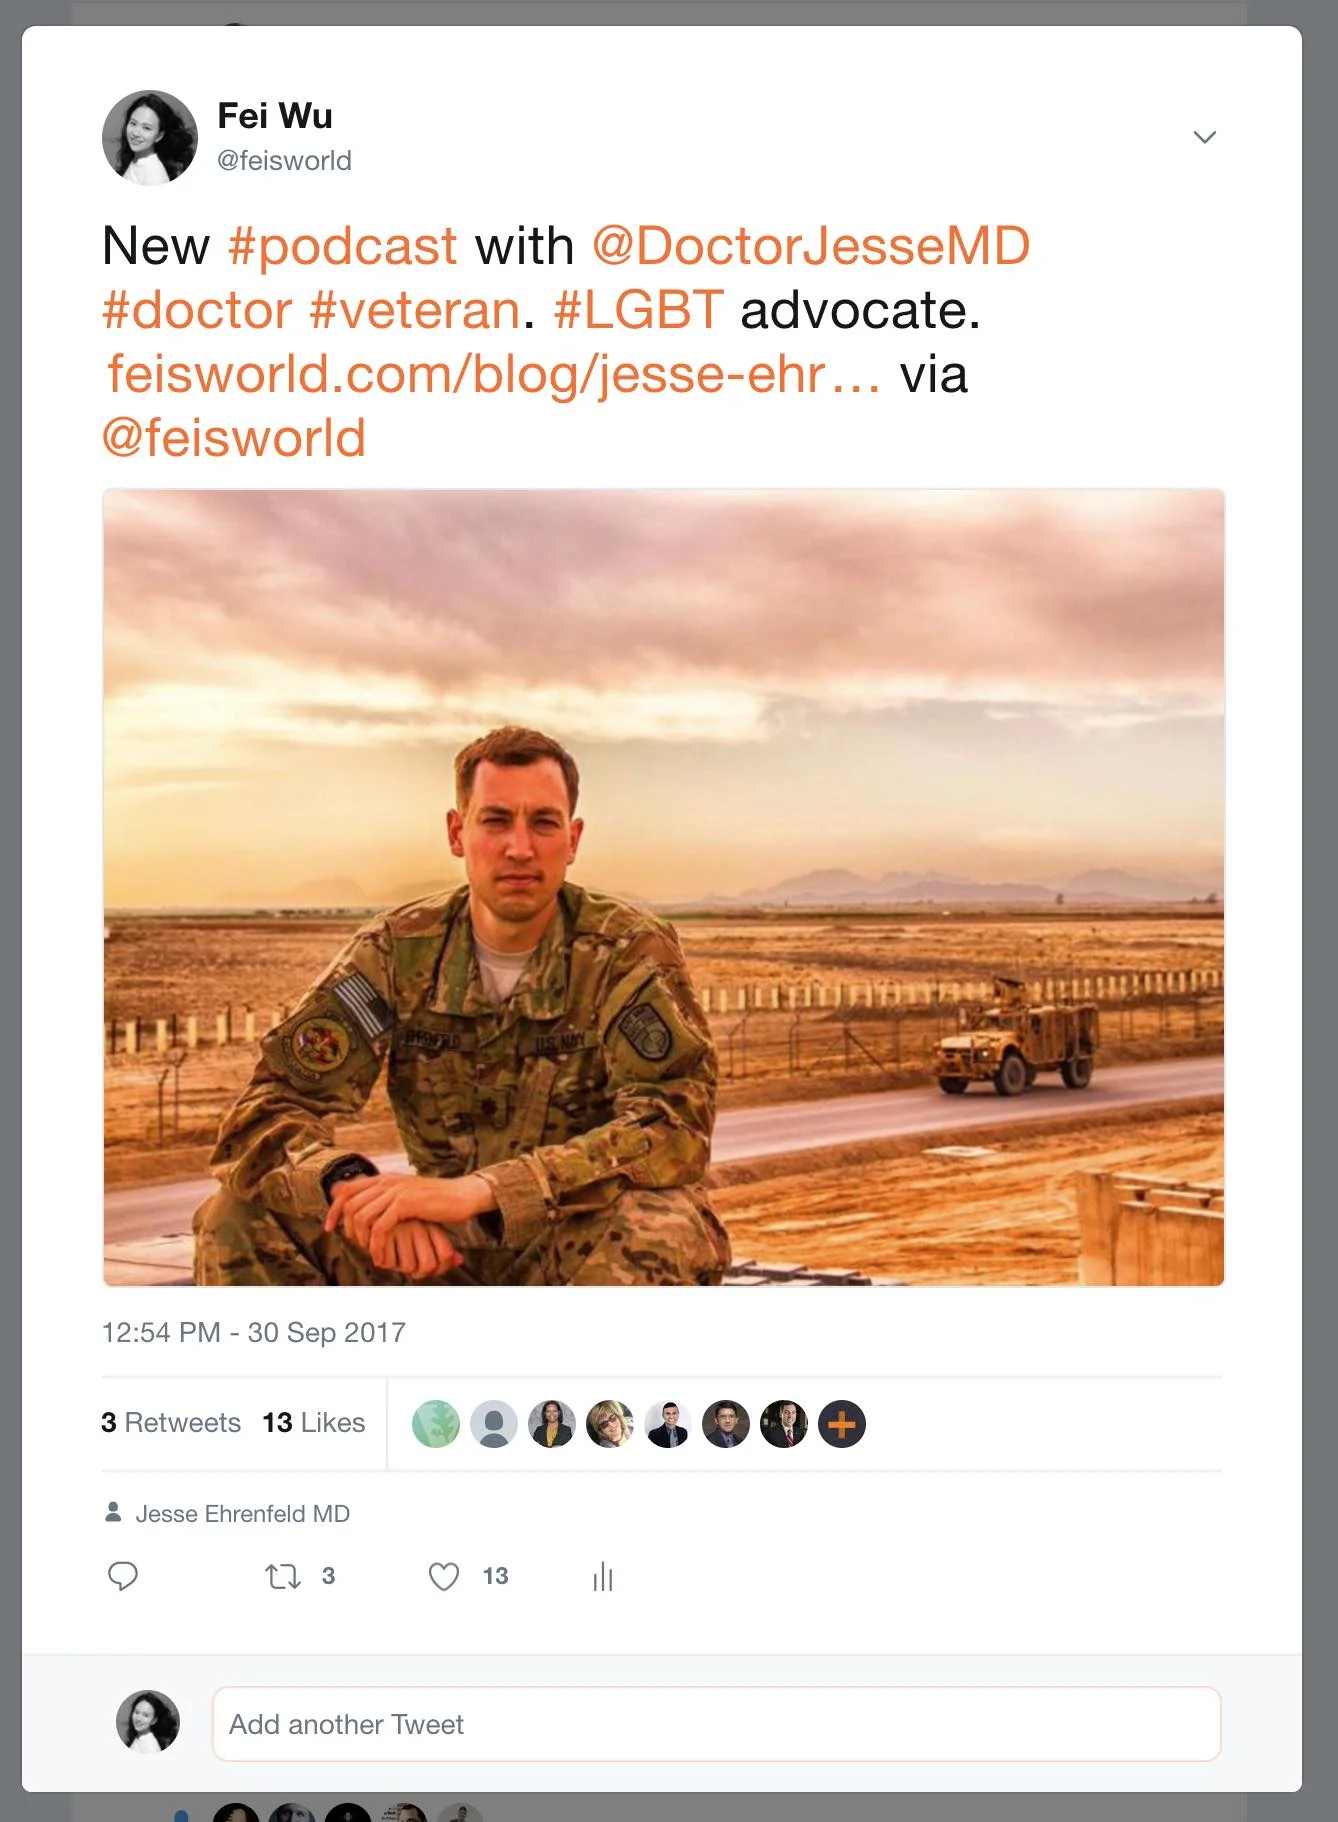Open the soldier photo in the tweet

[x=664, y=888]
